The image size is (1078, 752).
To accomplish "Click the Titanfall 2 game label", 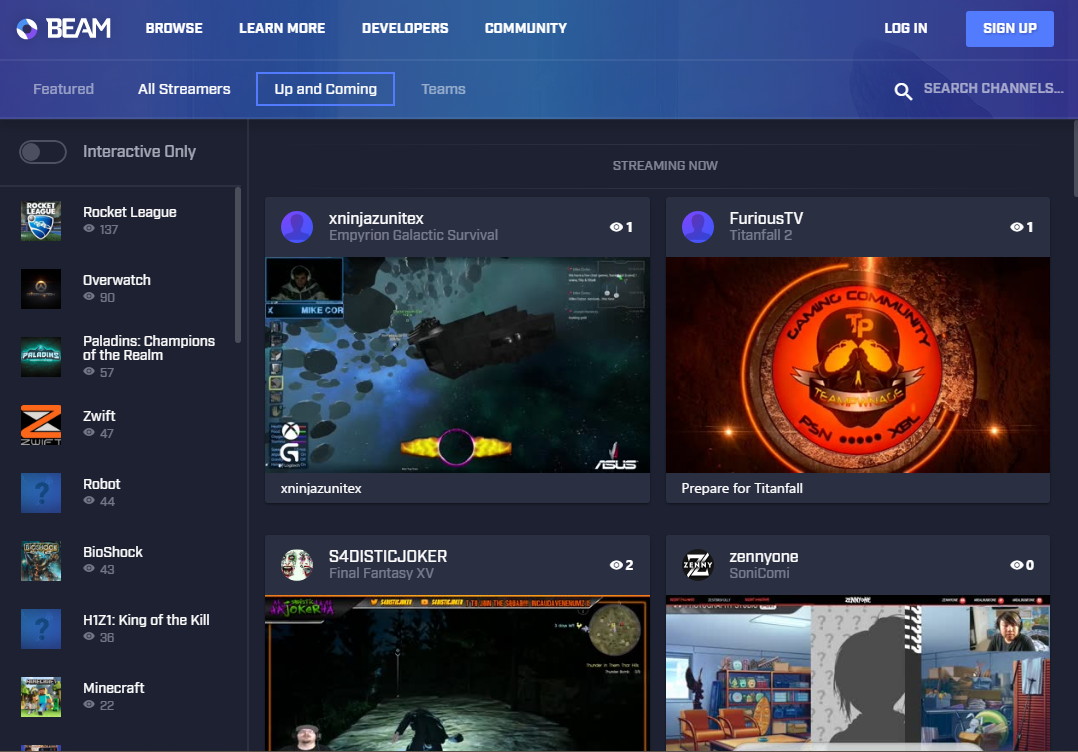I will point(760,235).
